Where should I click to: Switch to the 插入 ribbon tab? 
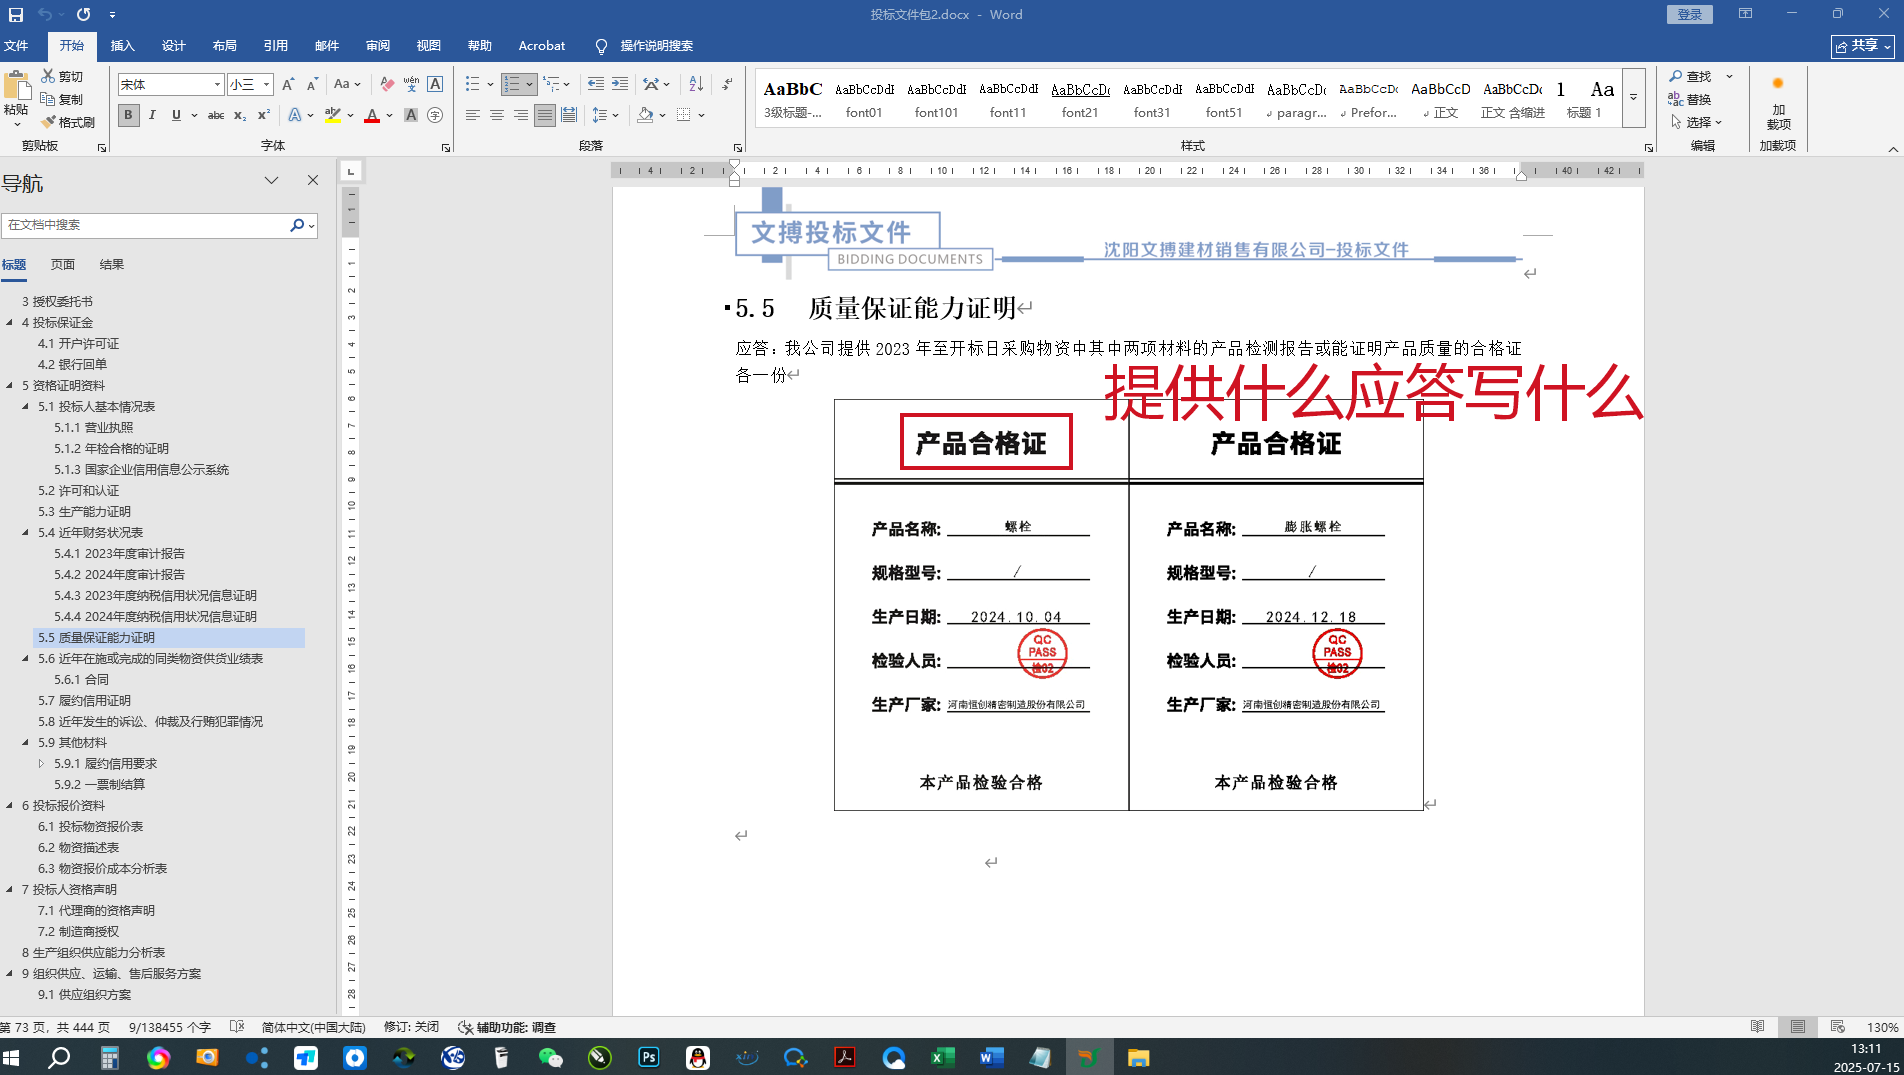pos(122,46)
